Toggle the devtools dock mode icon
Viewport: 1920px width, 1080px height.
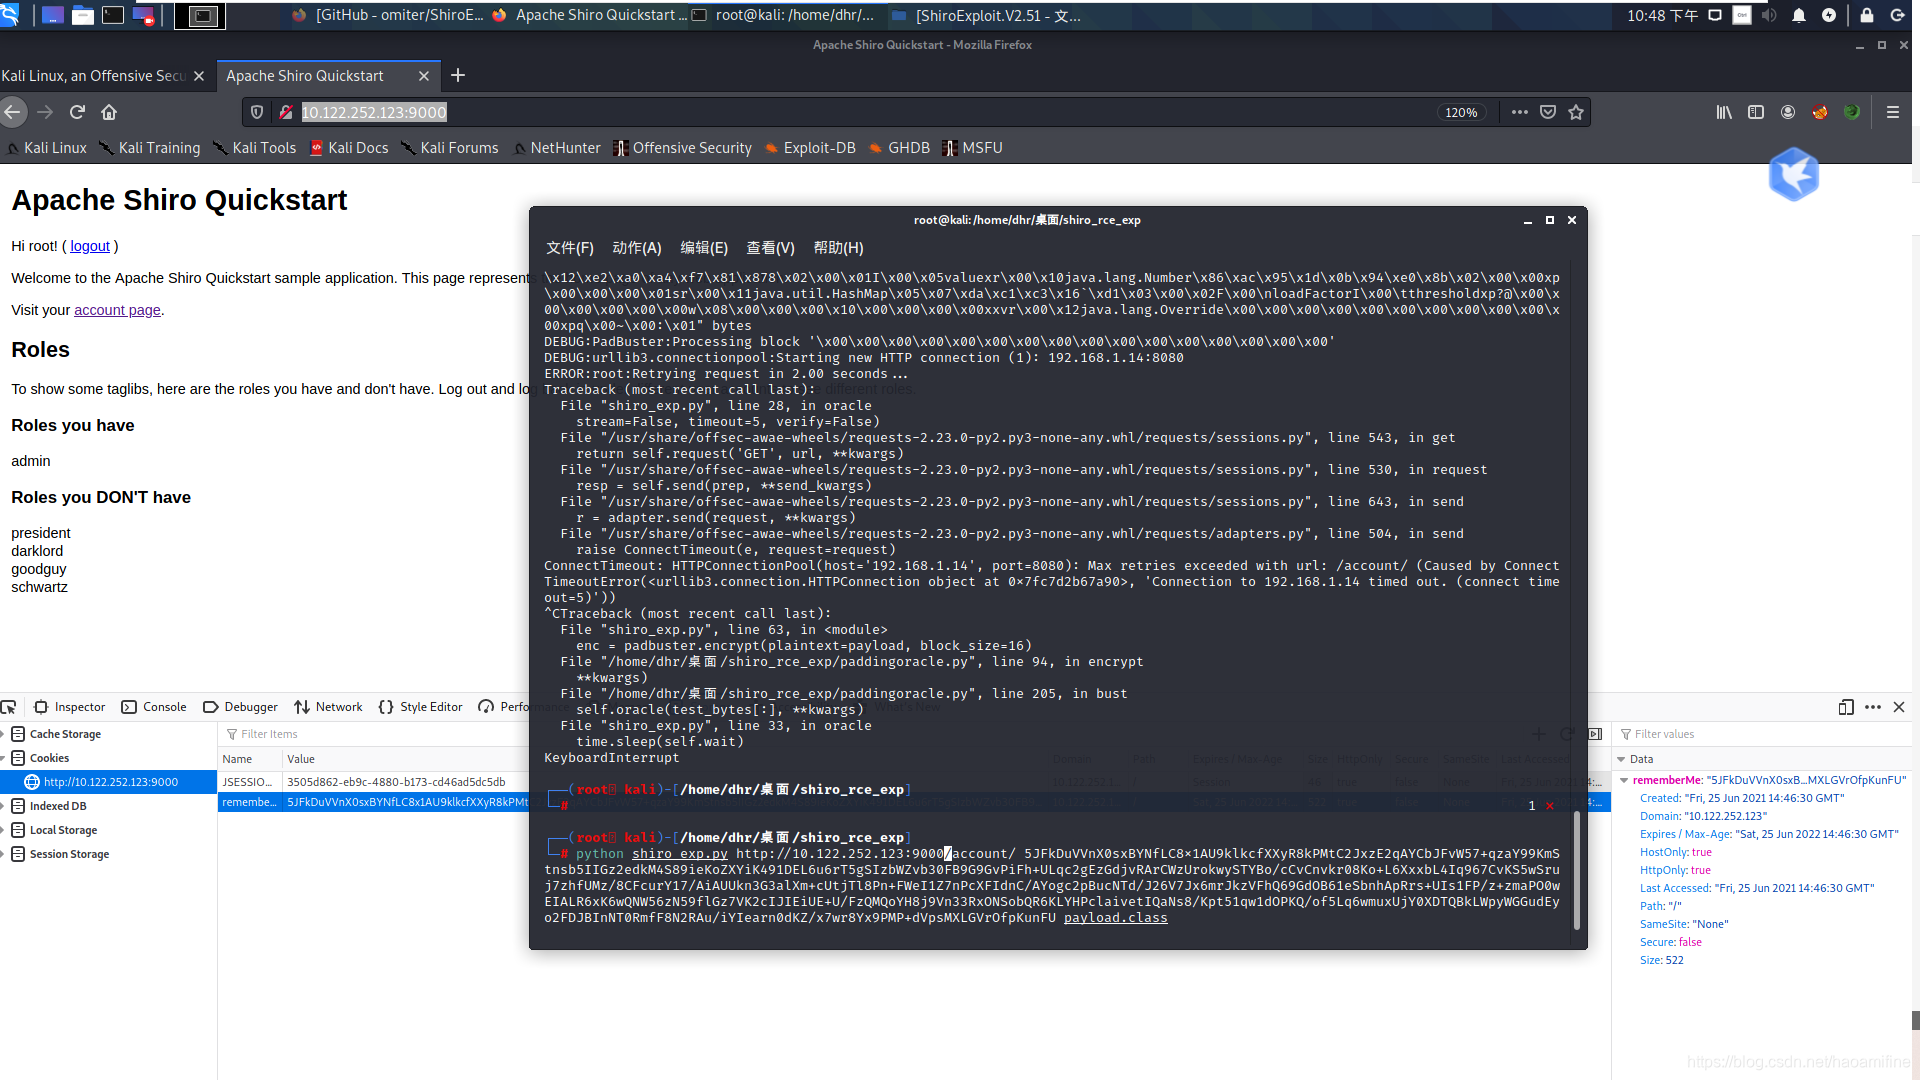1845,707
